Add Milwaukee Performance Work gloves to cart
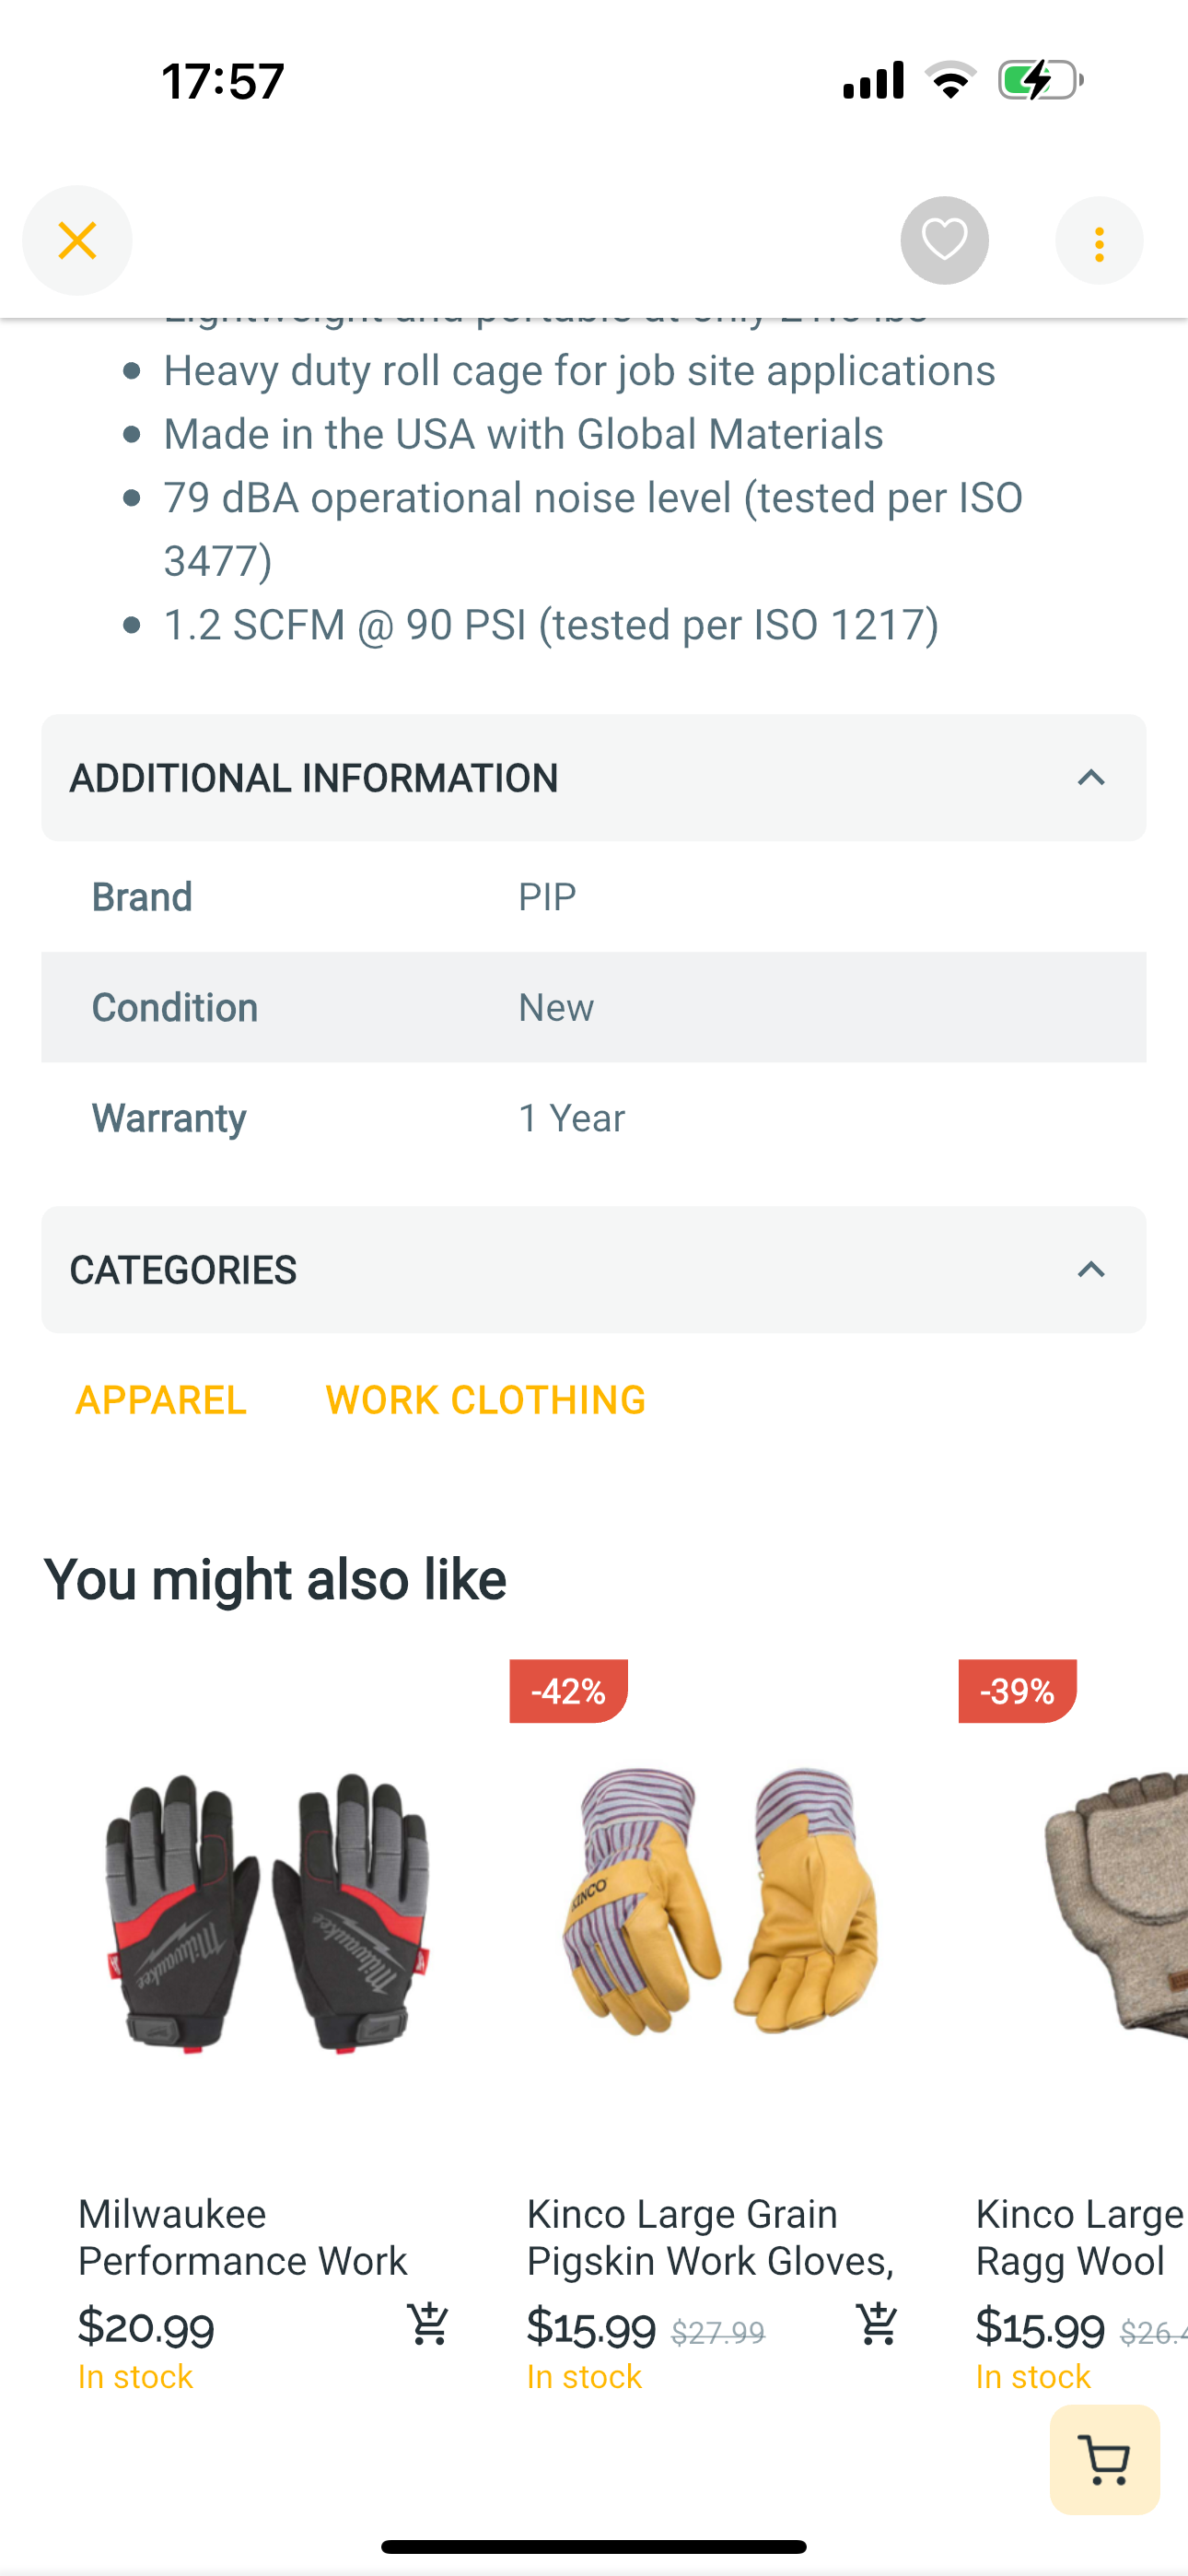 428,2325
